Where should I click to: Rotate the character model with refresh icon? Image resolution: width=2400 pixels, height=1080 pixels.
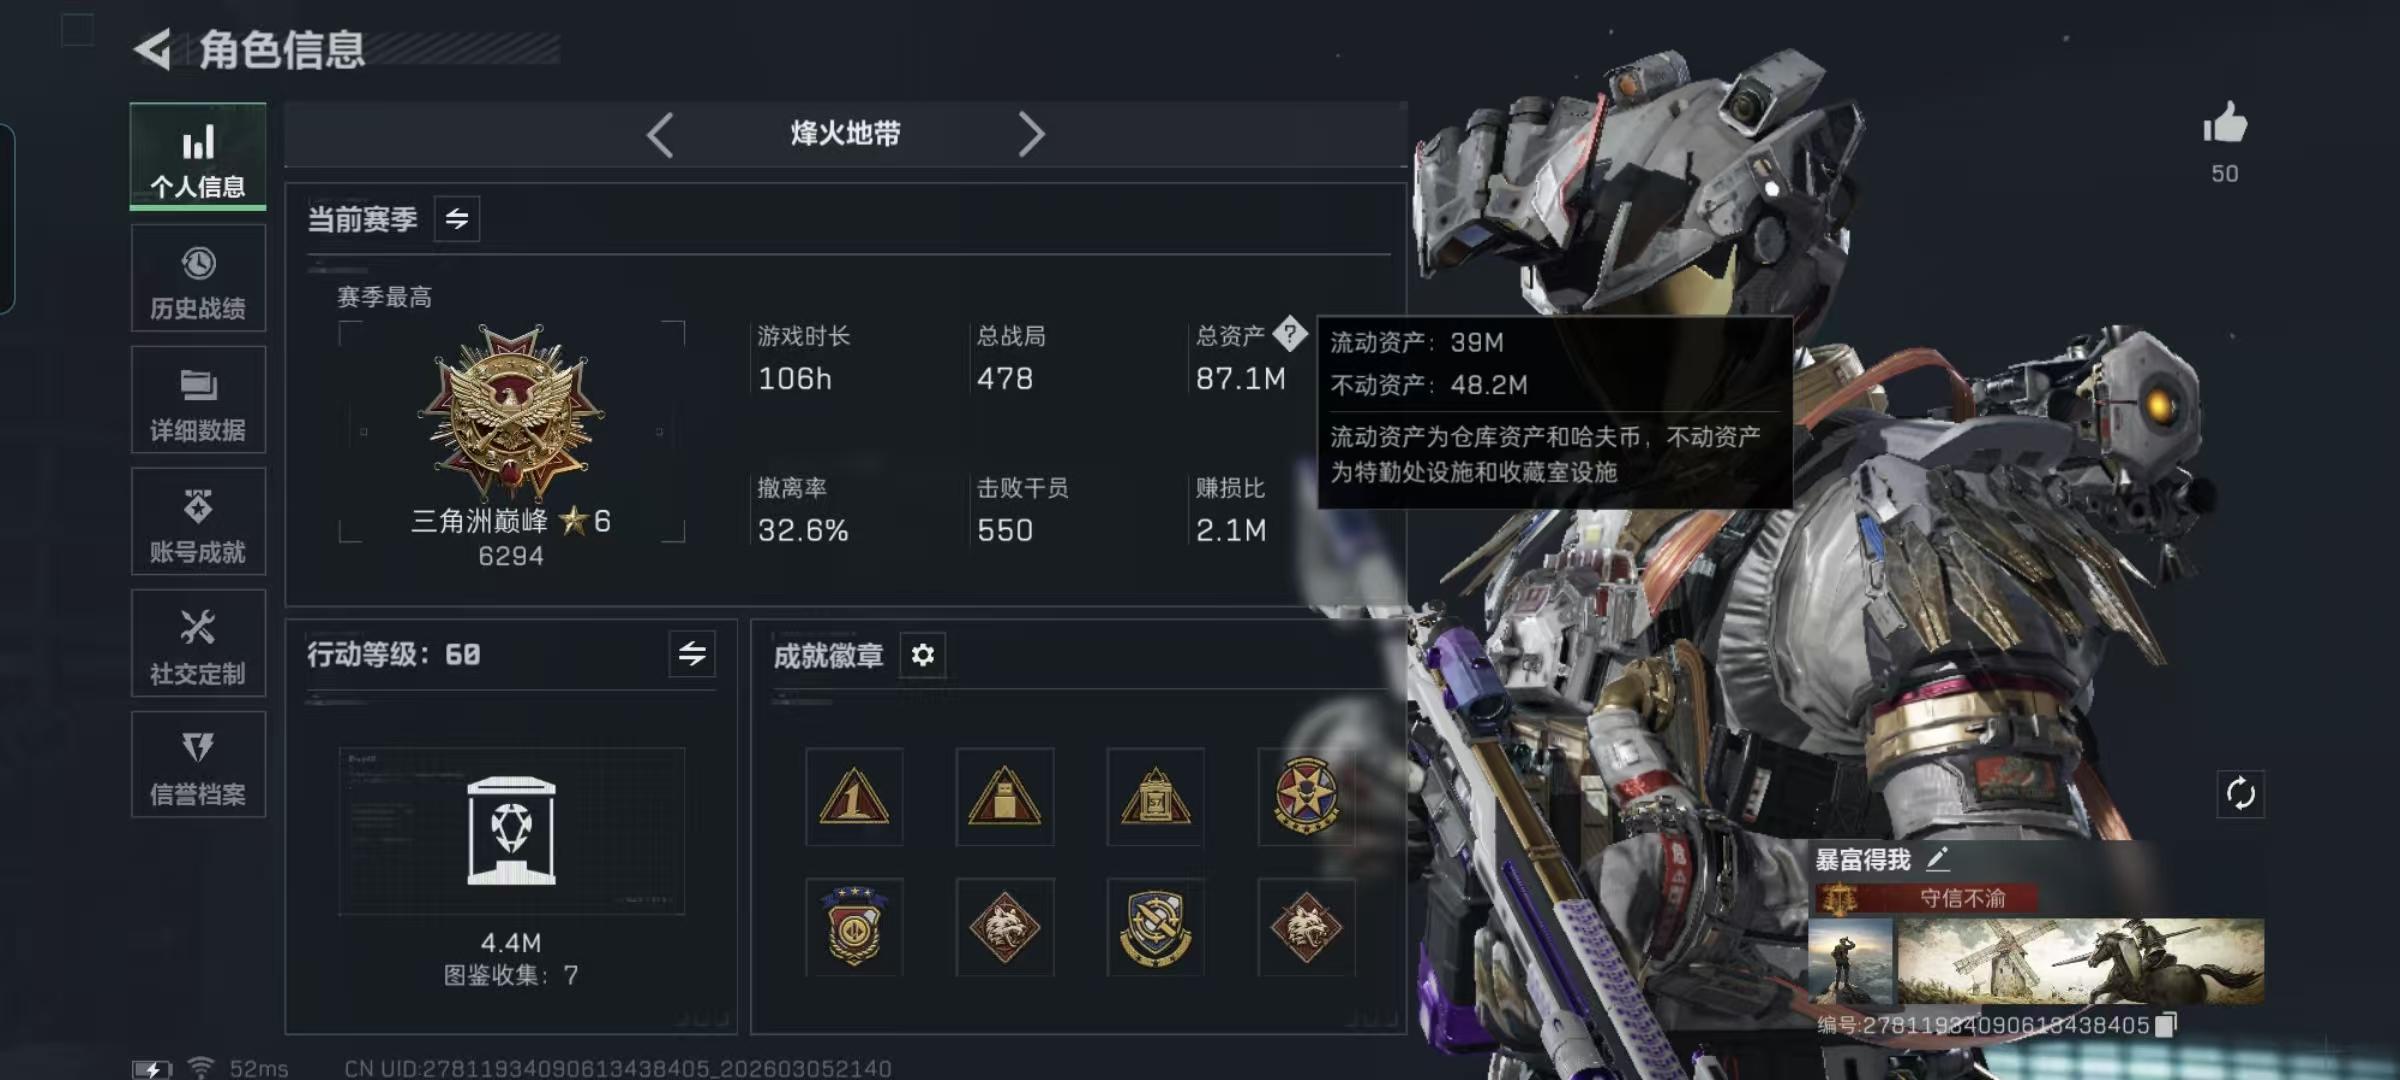(2240, 794)
